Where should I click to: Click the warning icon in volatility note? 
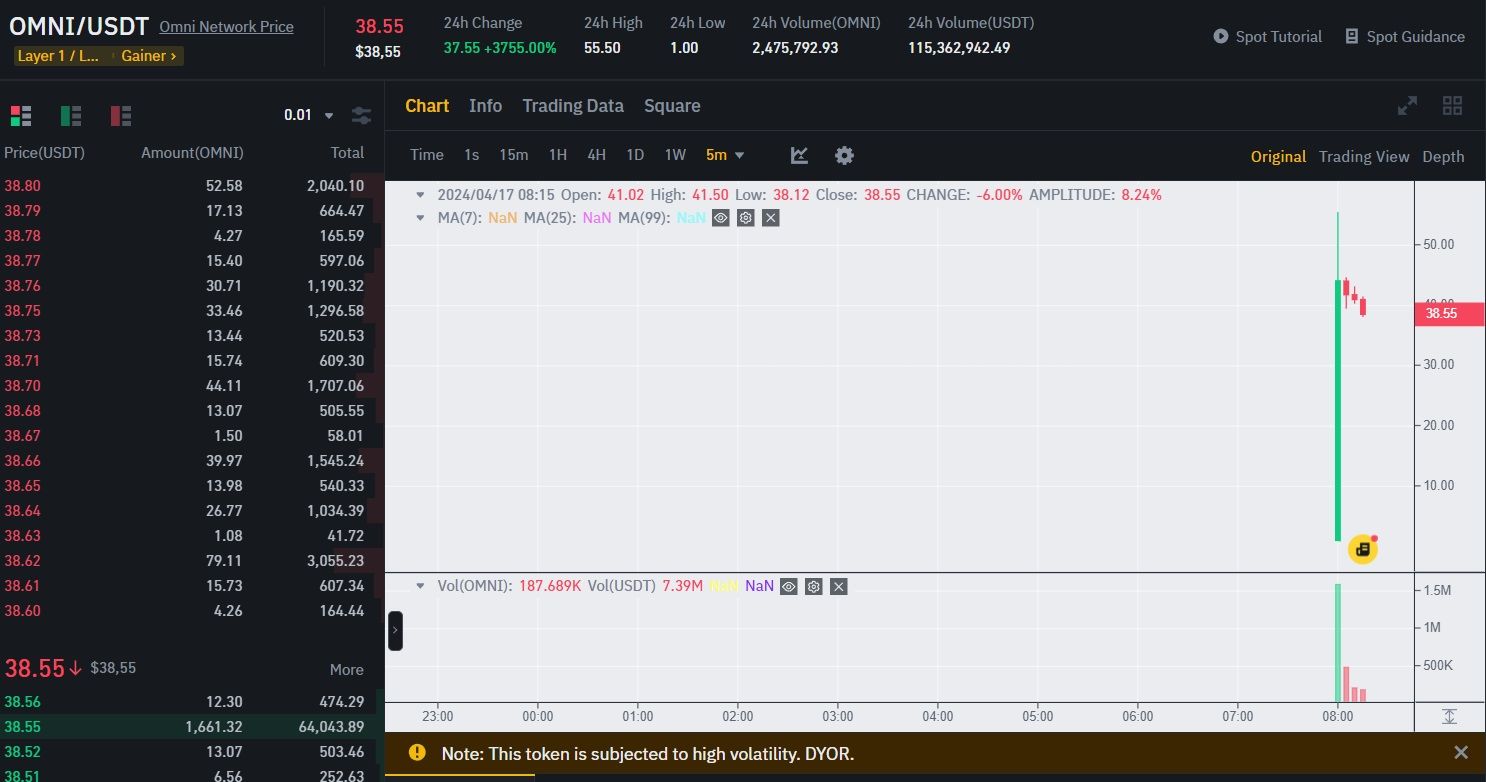tap(417, 753)
